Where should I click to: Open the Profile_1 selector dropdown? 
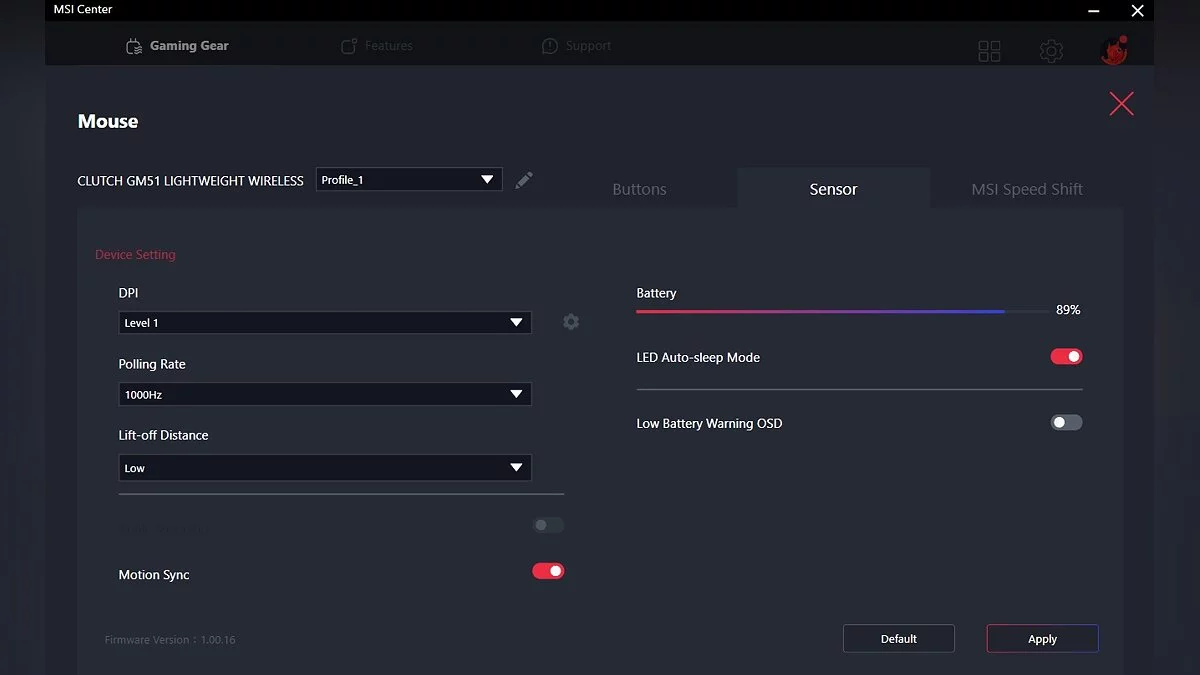409,180
